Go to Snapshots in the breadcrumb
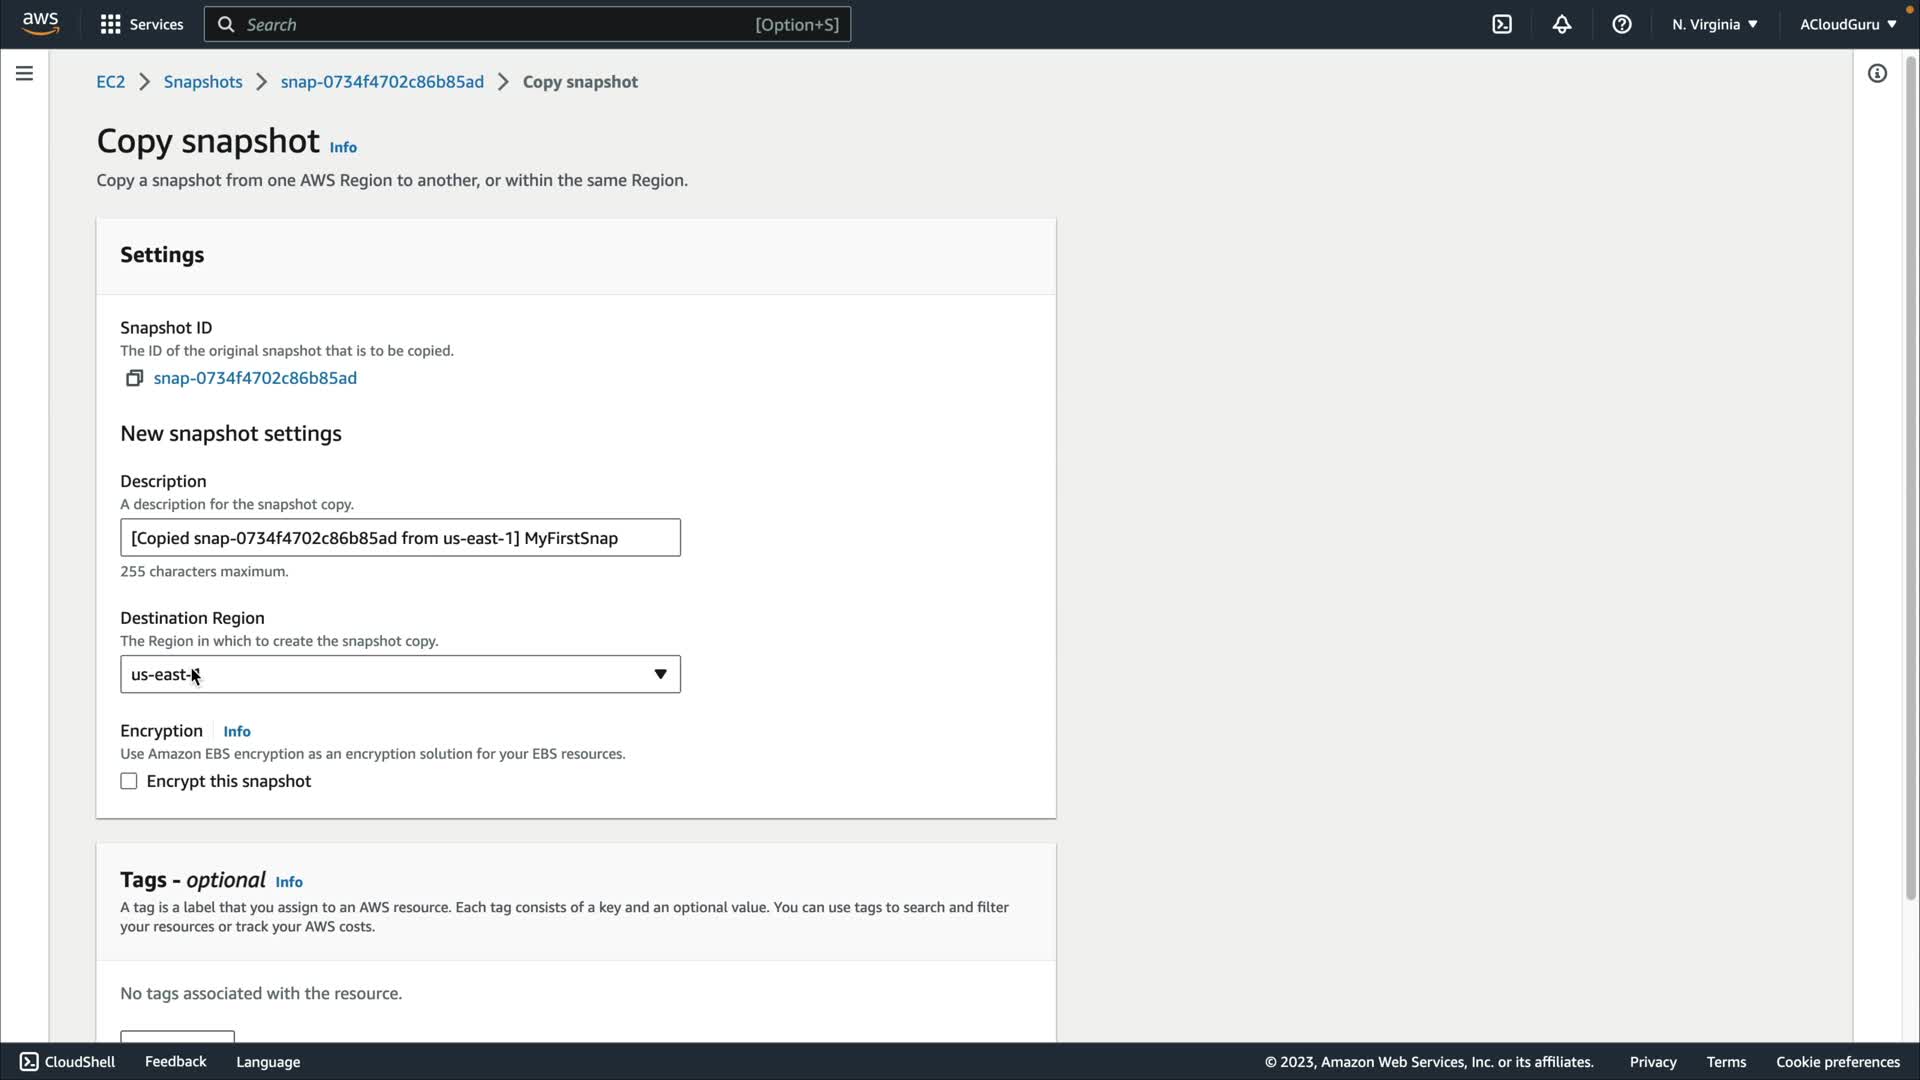The image size is (1920, 1080). [203, 82]
